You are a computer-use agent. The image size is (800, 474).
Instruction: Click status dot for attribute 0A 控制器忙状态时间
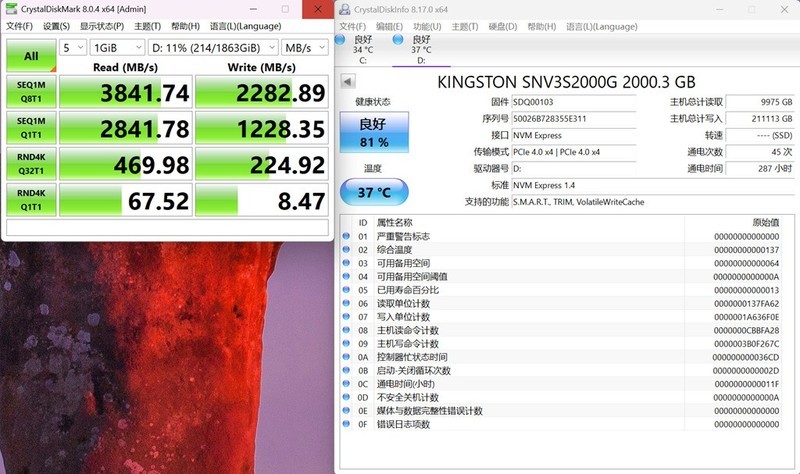tap(346, 357)
